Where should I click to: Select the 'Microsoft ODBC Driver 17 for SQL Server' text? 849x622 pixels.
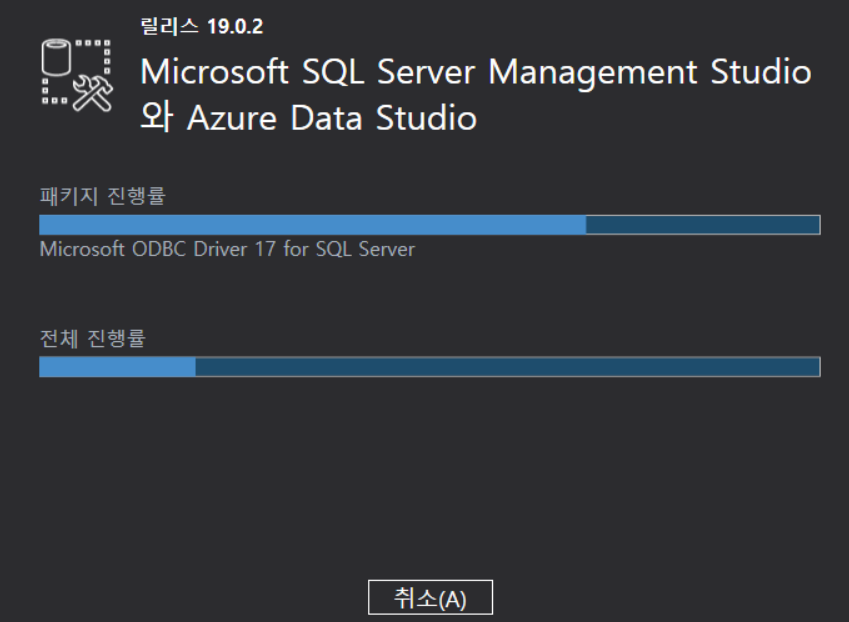pos(227,249)
